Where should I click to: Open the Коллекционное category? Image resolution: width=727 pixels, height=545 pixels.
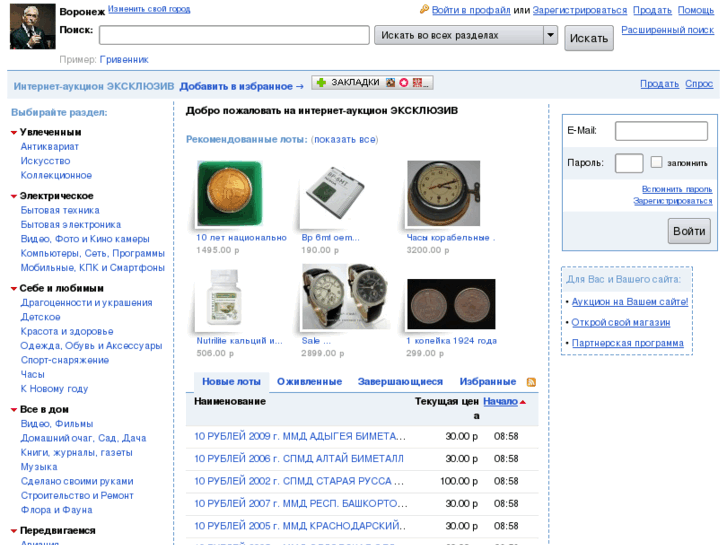56,175
